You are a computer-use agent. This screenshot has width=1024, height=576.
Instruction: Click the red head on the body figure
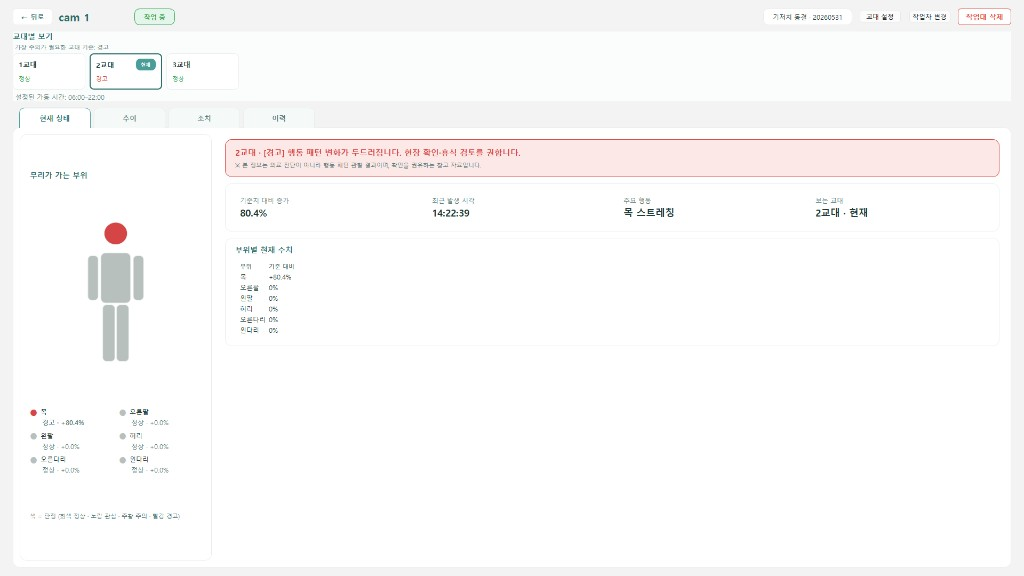(x=116, y=233)
